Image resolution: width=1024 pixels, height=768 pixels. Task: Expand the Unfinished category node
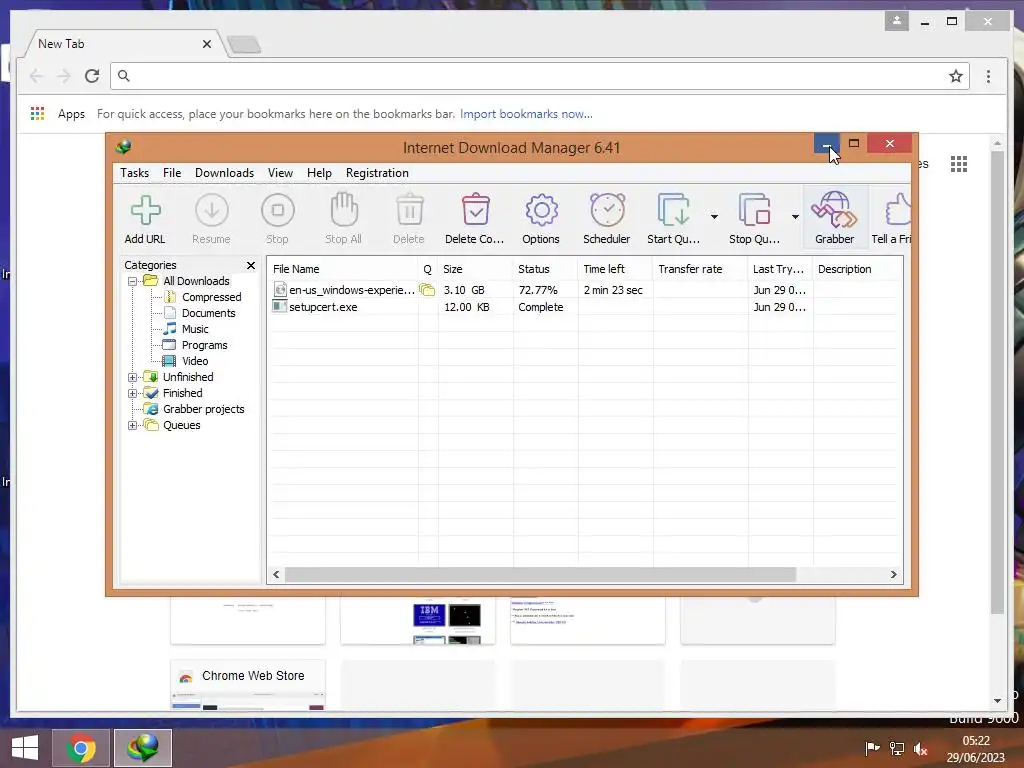[x=133, y=377]
